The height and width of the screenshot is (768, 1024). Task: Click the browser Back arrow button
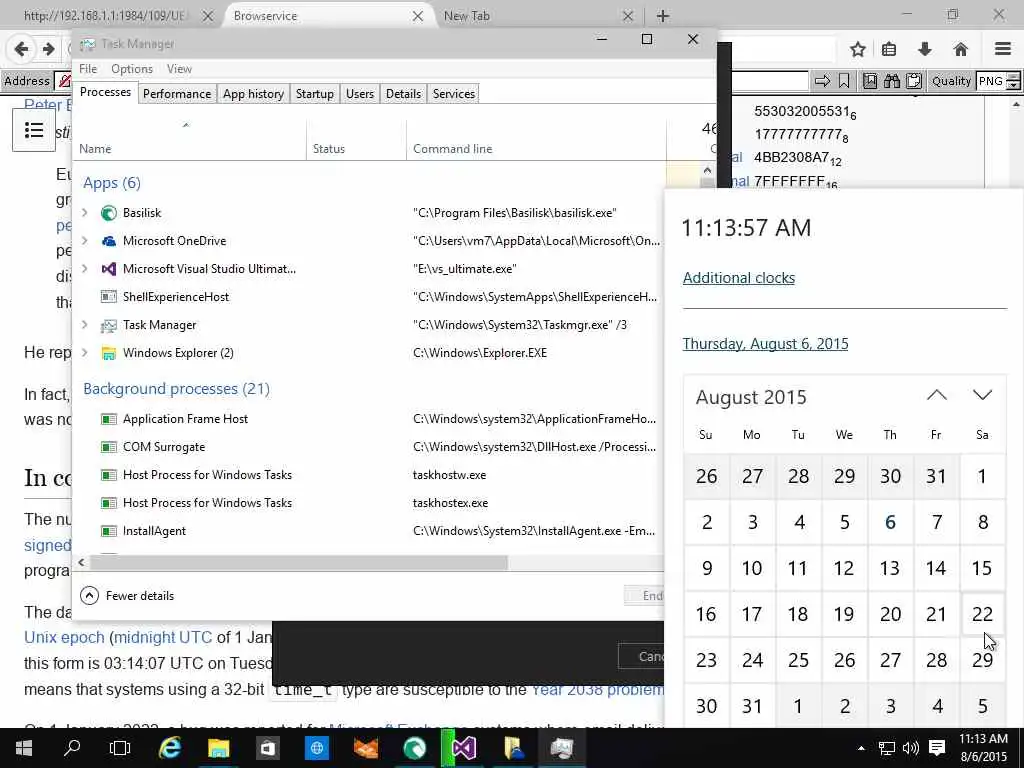(x=22, y=49)
